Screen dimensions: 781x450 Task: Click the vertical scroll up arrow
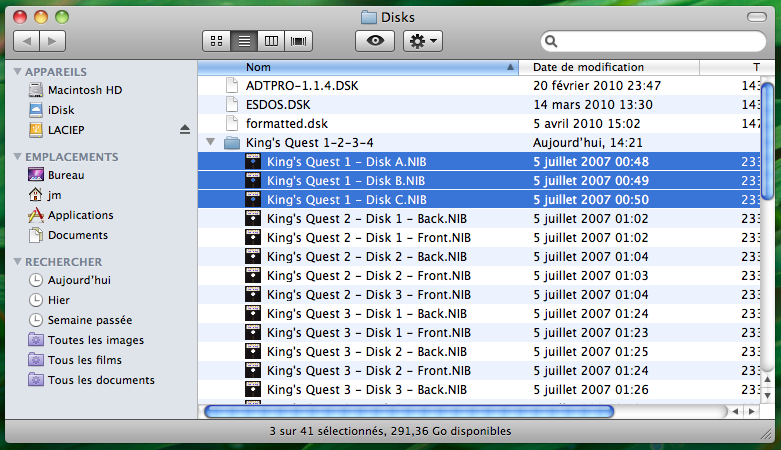click(x=767, y=380)
